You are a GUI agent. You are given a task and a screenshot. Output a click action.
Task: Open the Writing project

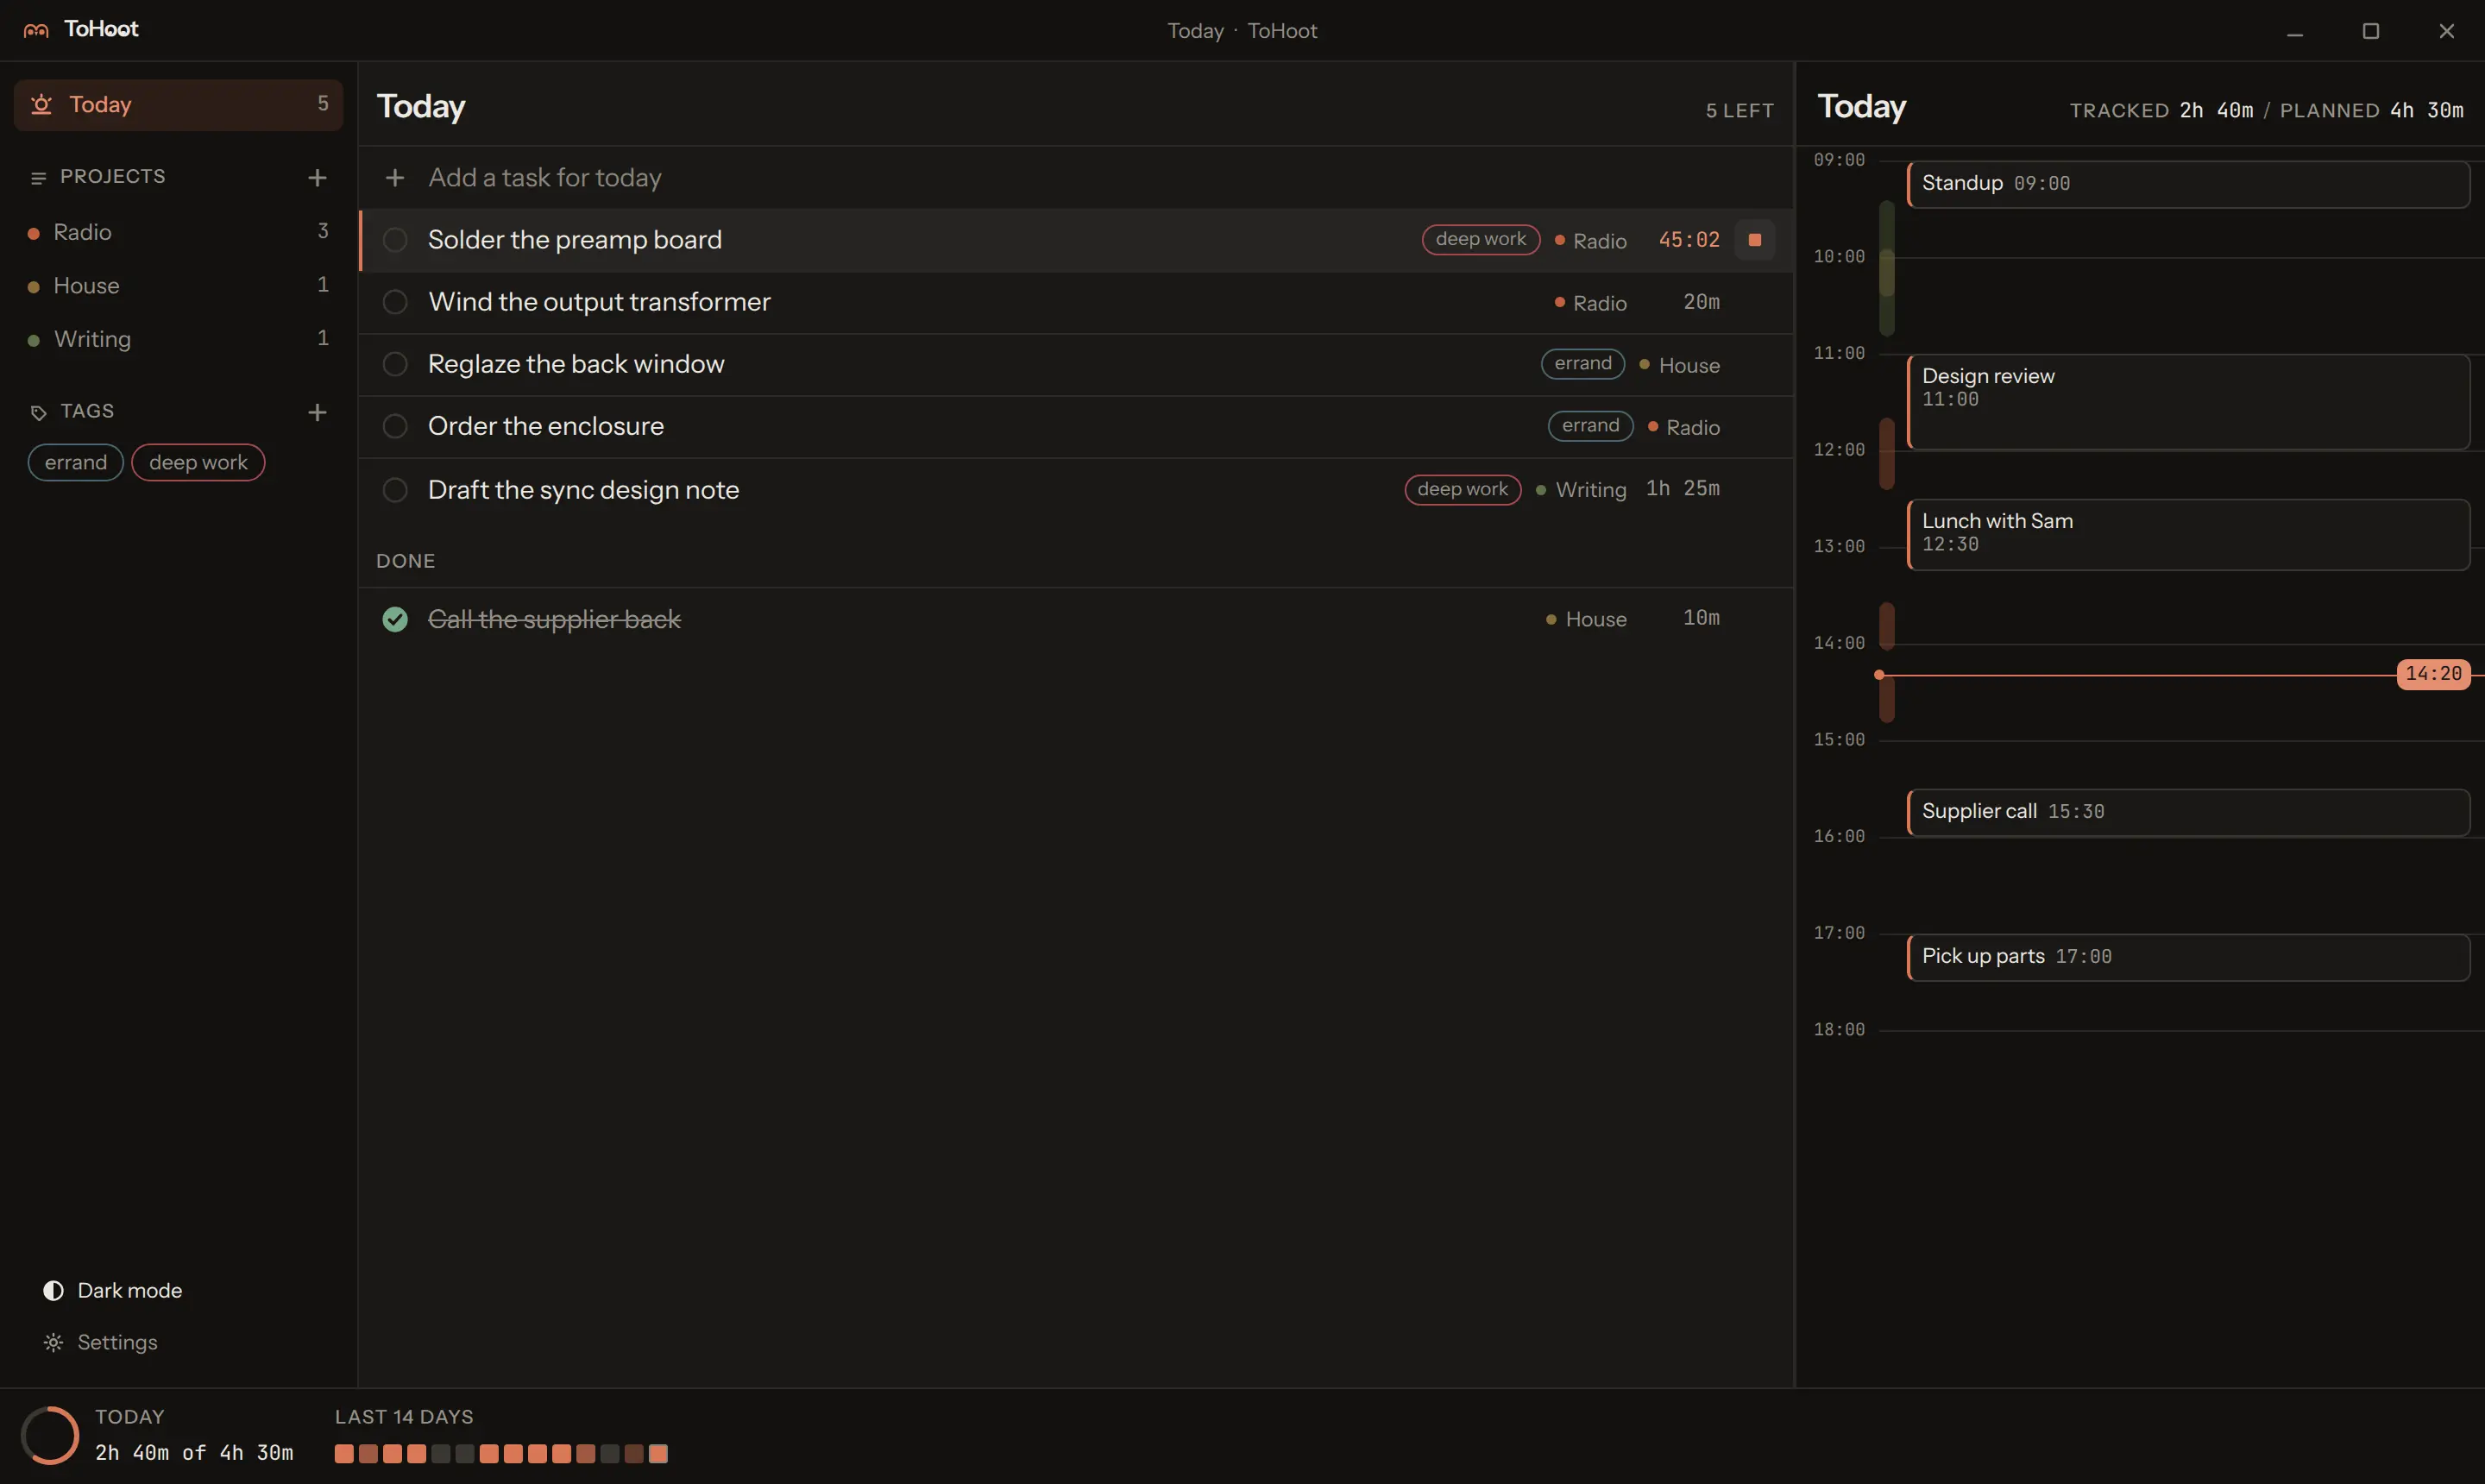178,339
